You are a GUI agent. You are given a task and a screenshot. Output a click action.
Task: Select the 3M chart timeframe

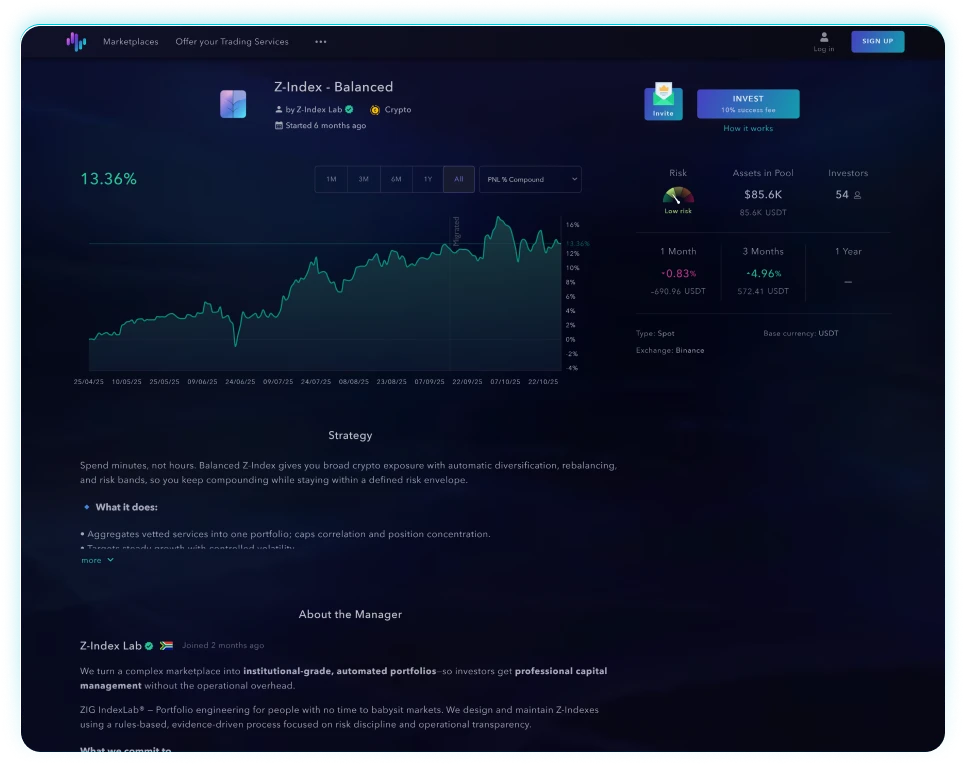tap(363, 179)
